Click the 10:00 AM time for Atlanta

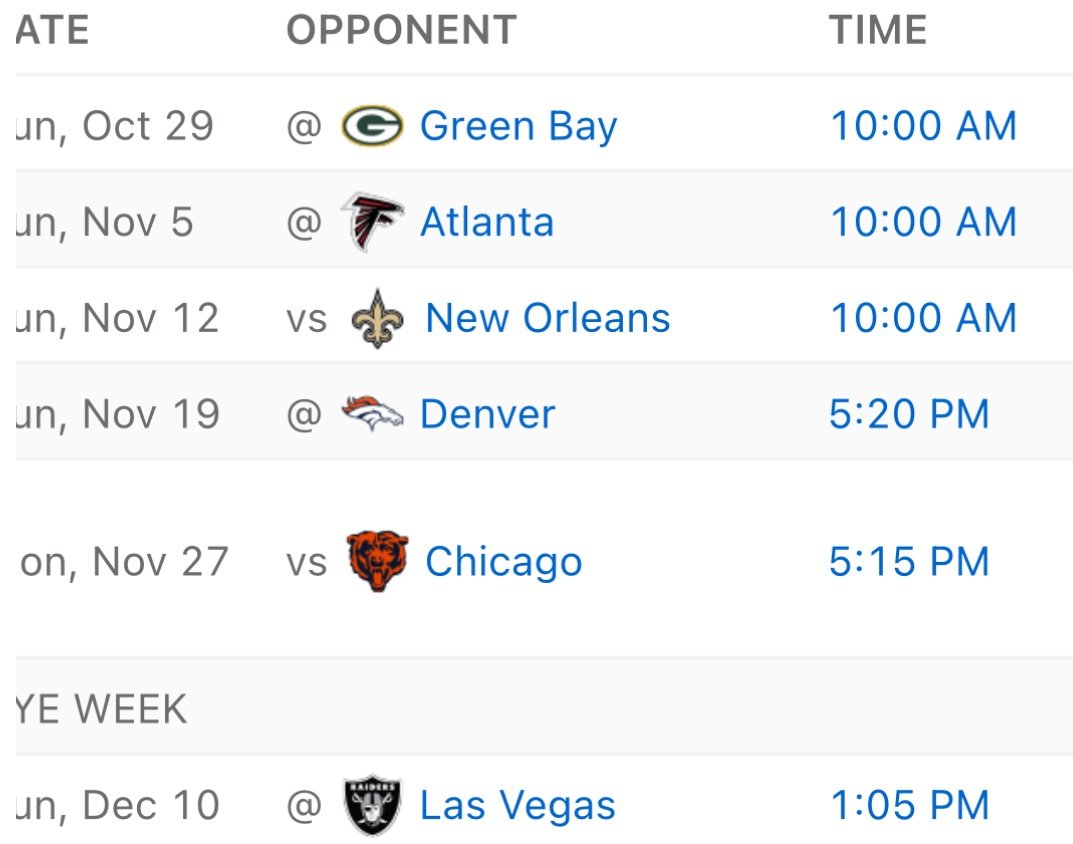click(x=923, y=222)
